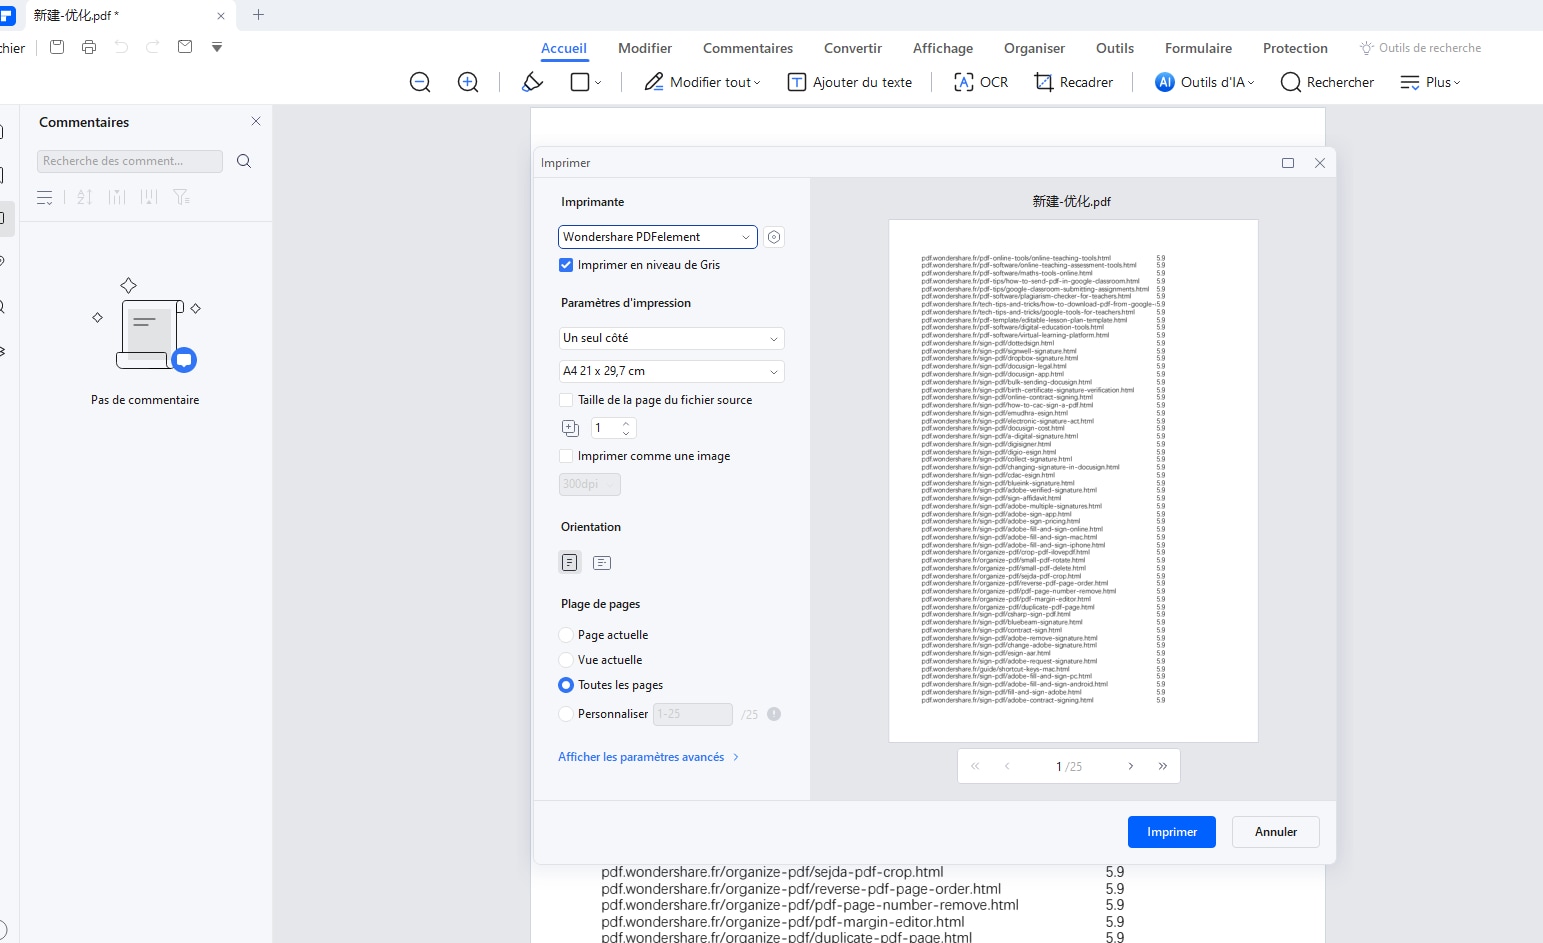Select the Page actuelle radio button
The height and width of the screenshot is (943, 1543).
coord(566,635)
